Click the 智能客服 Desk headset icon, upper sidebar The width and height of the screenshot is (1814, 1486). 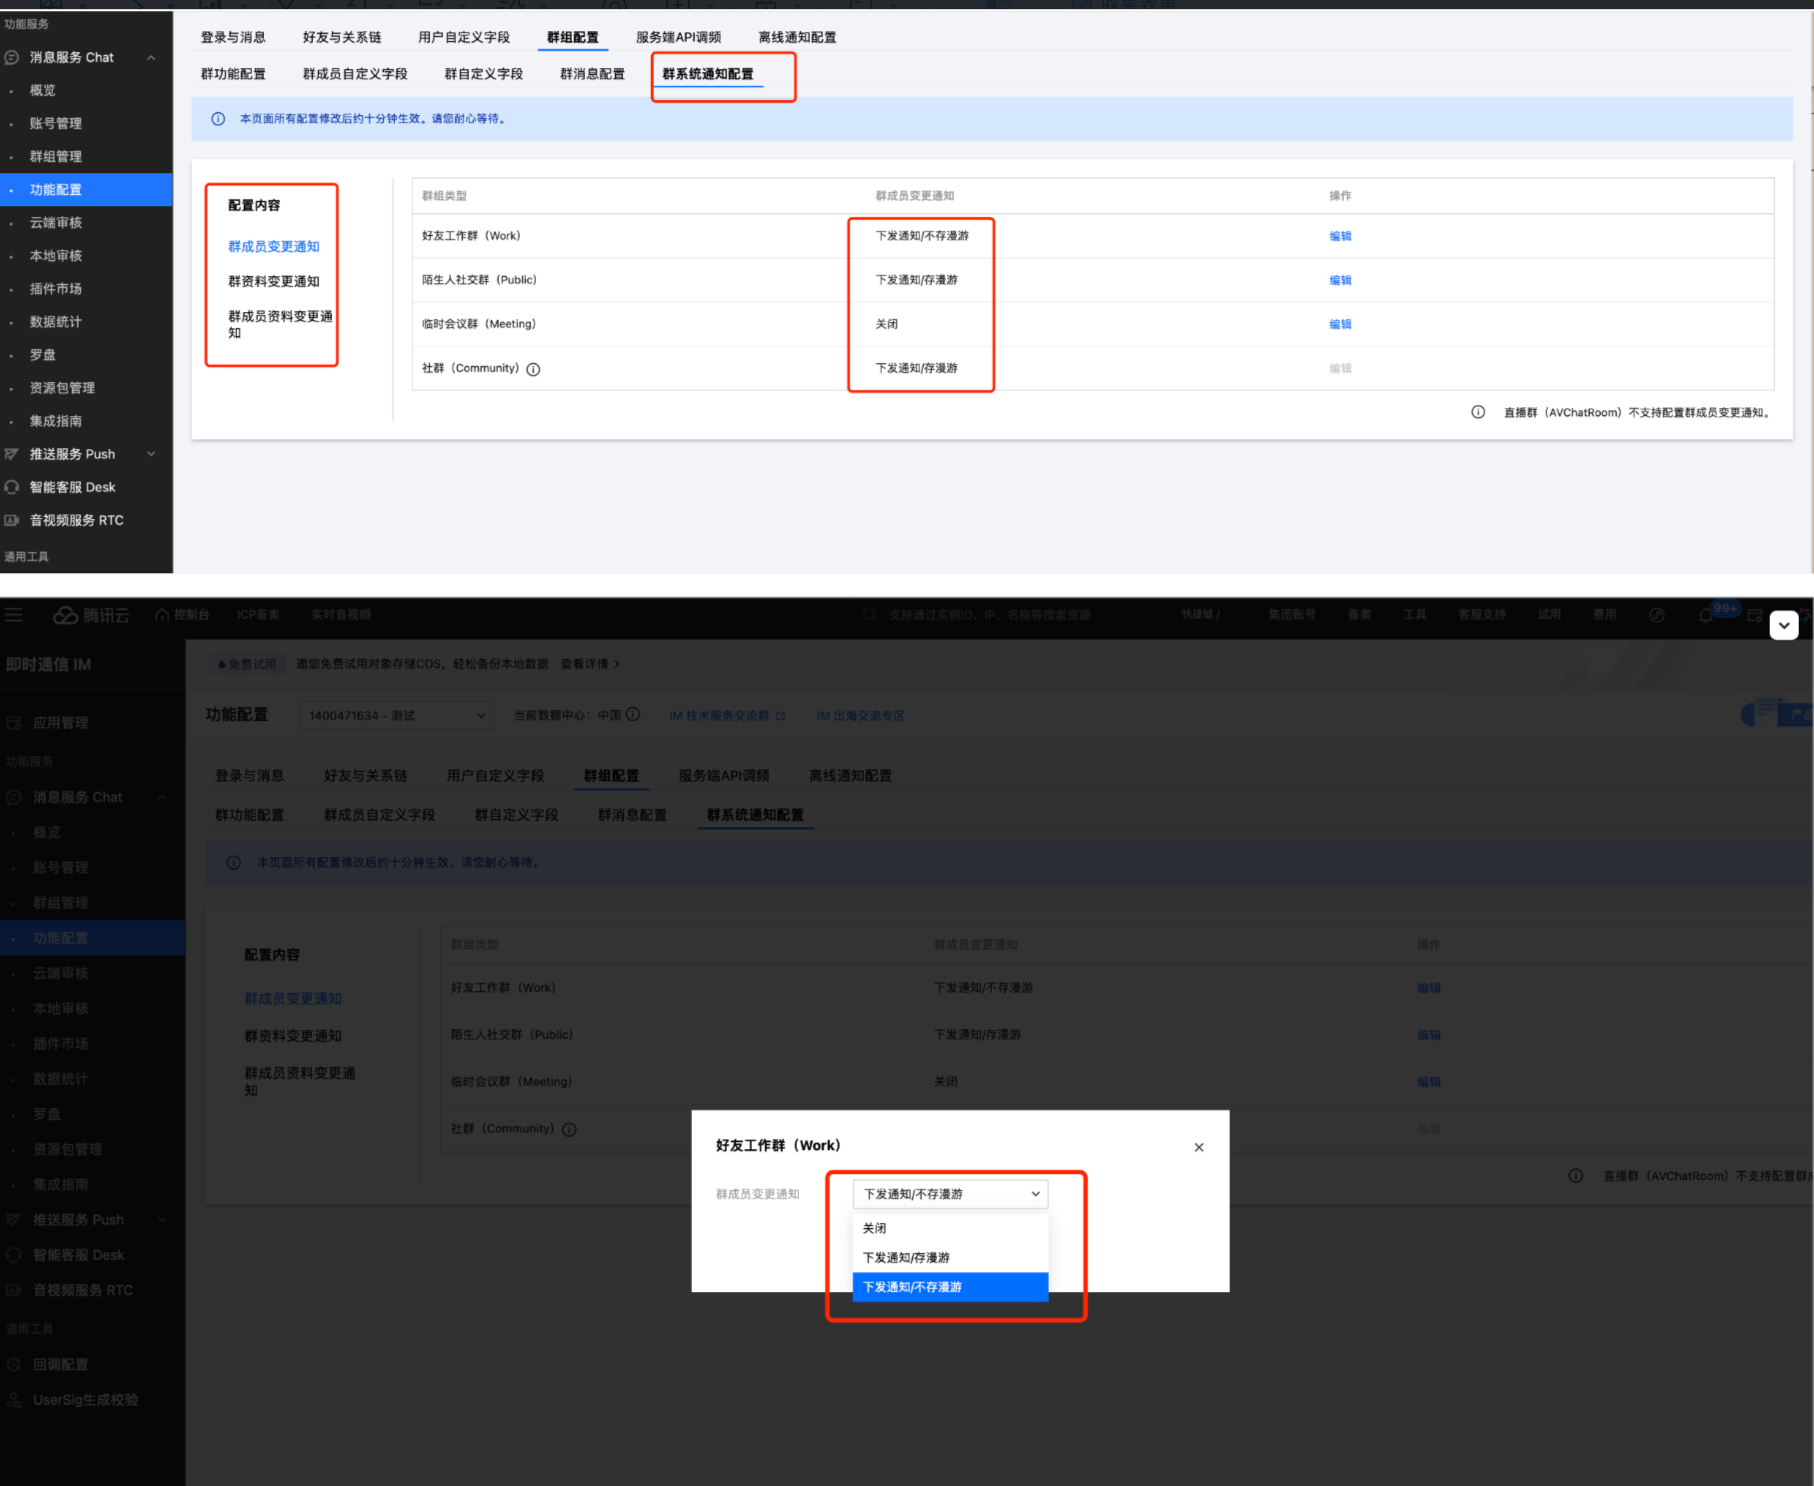click(x=12, y=487)
